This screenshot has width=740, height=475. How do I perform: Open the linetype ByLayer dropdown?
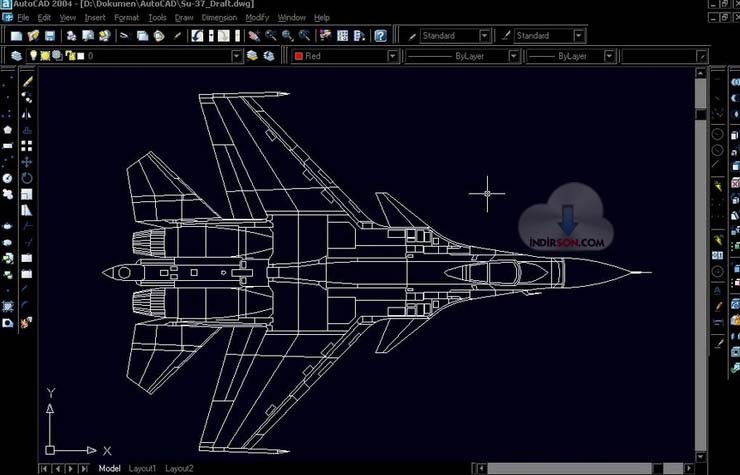[514, 56]
